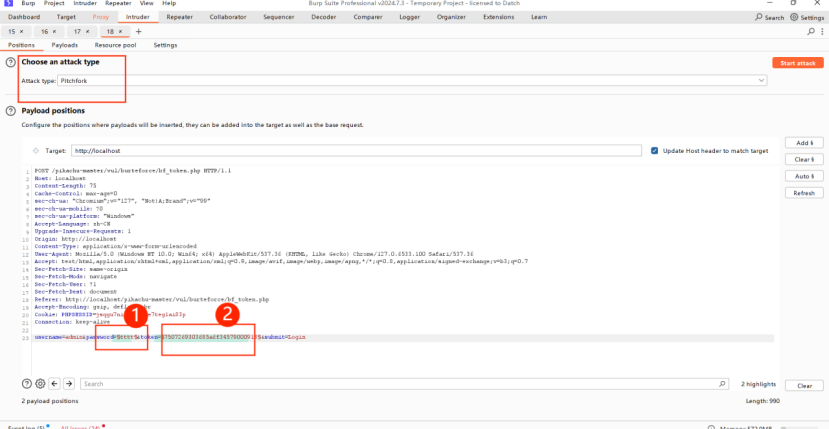The image size is (829, 429).
Task: Start the attack
Action: pos(798,63)
